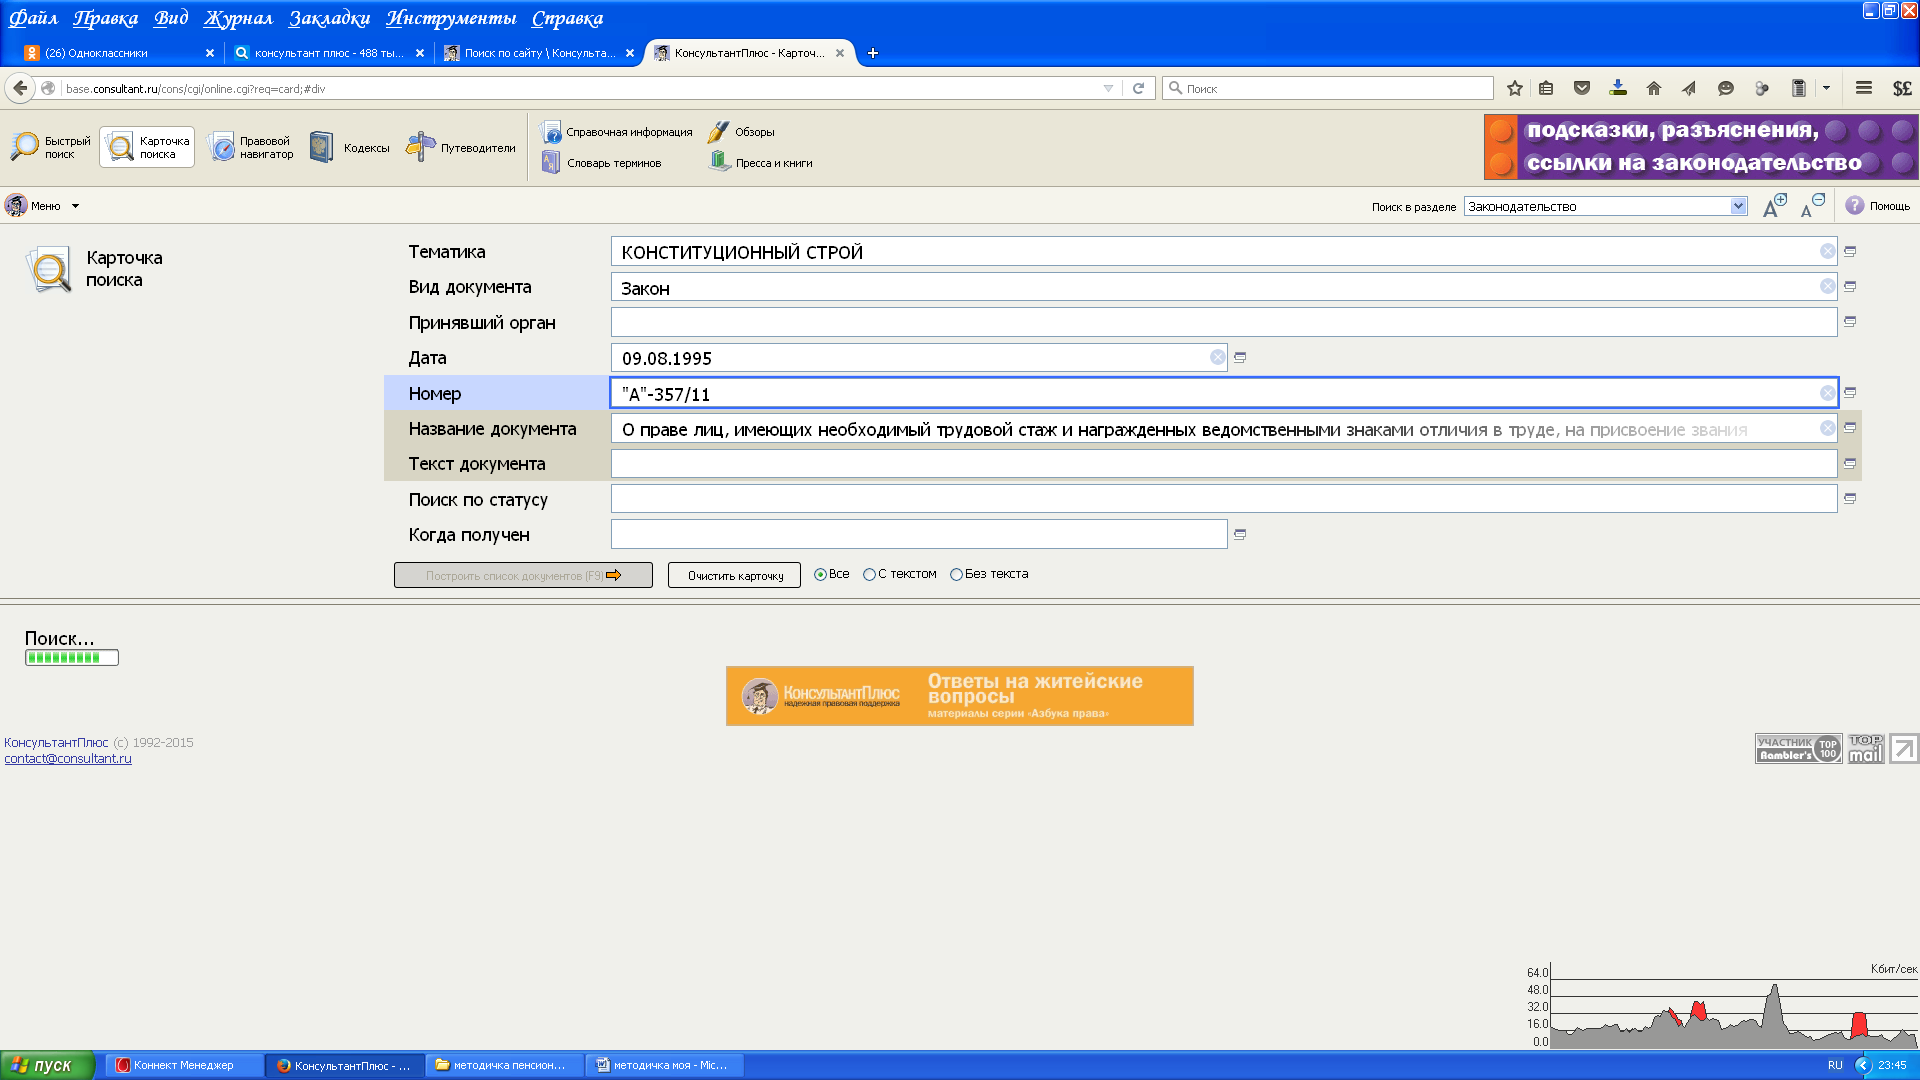This screenshot has width=1920, height=1080.
Task: Open date picker for Дата field
Action: (1240, 357)
